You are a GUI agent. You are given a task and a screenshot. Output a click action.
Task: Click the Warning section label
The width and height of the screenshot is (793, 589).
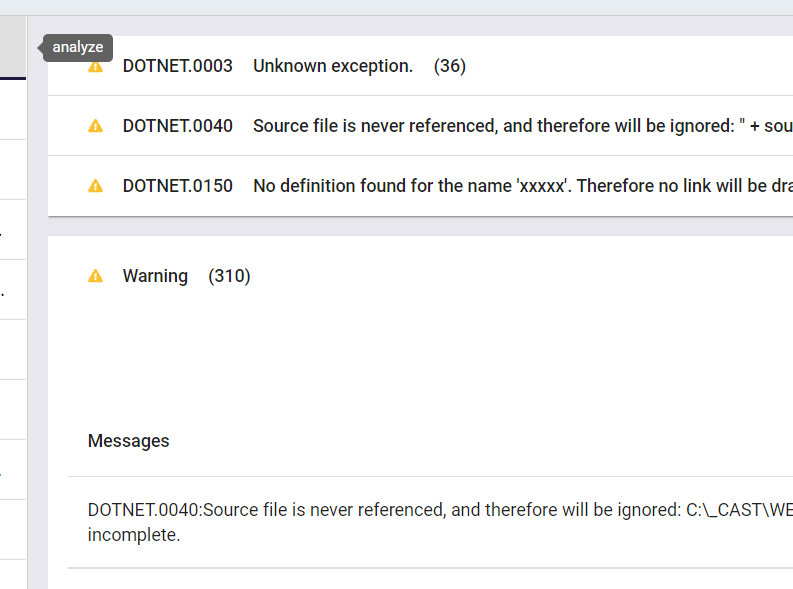[155, 276]
